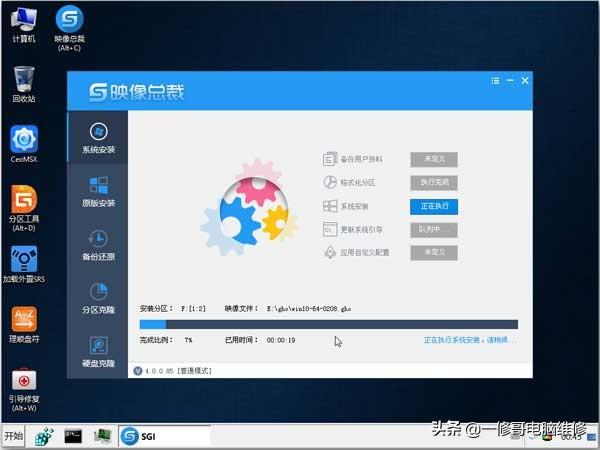Click version text 4.0.0.85 [普通模式]
600x450 pixels.
coord(178,371)
